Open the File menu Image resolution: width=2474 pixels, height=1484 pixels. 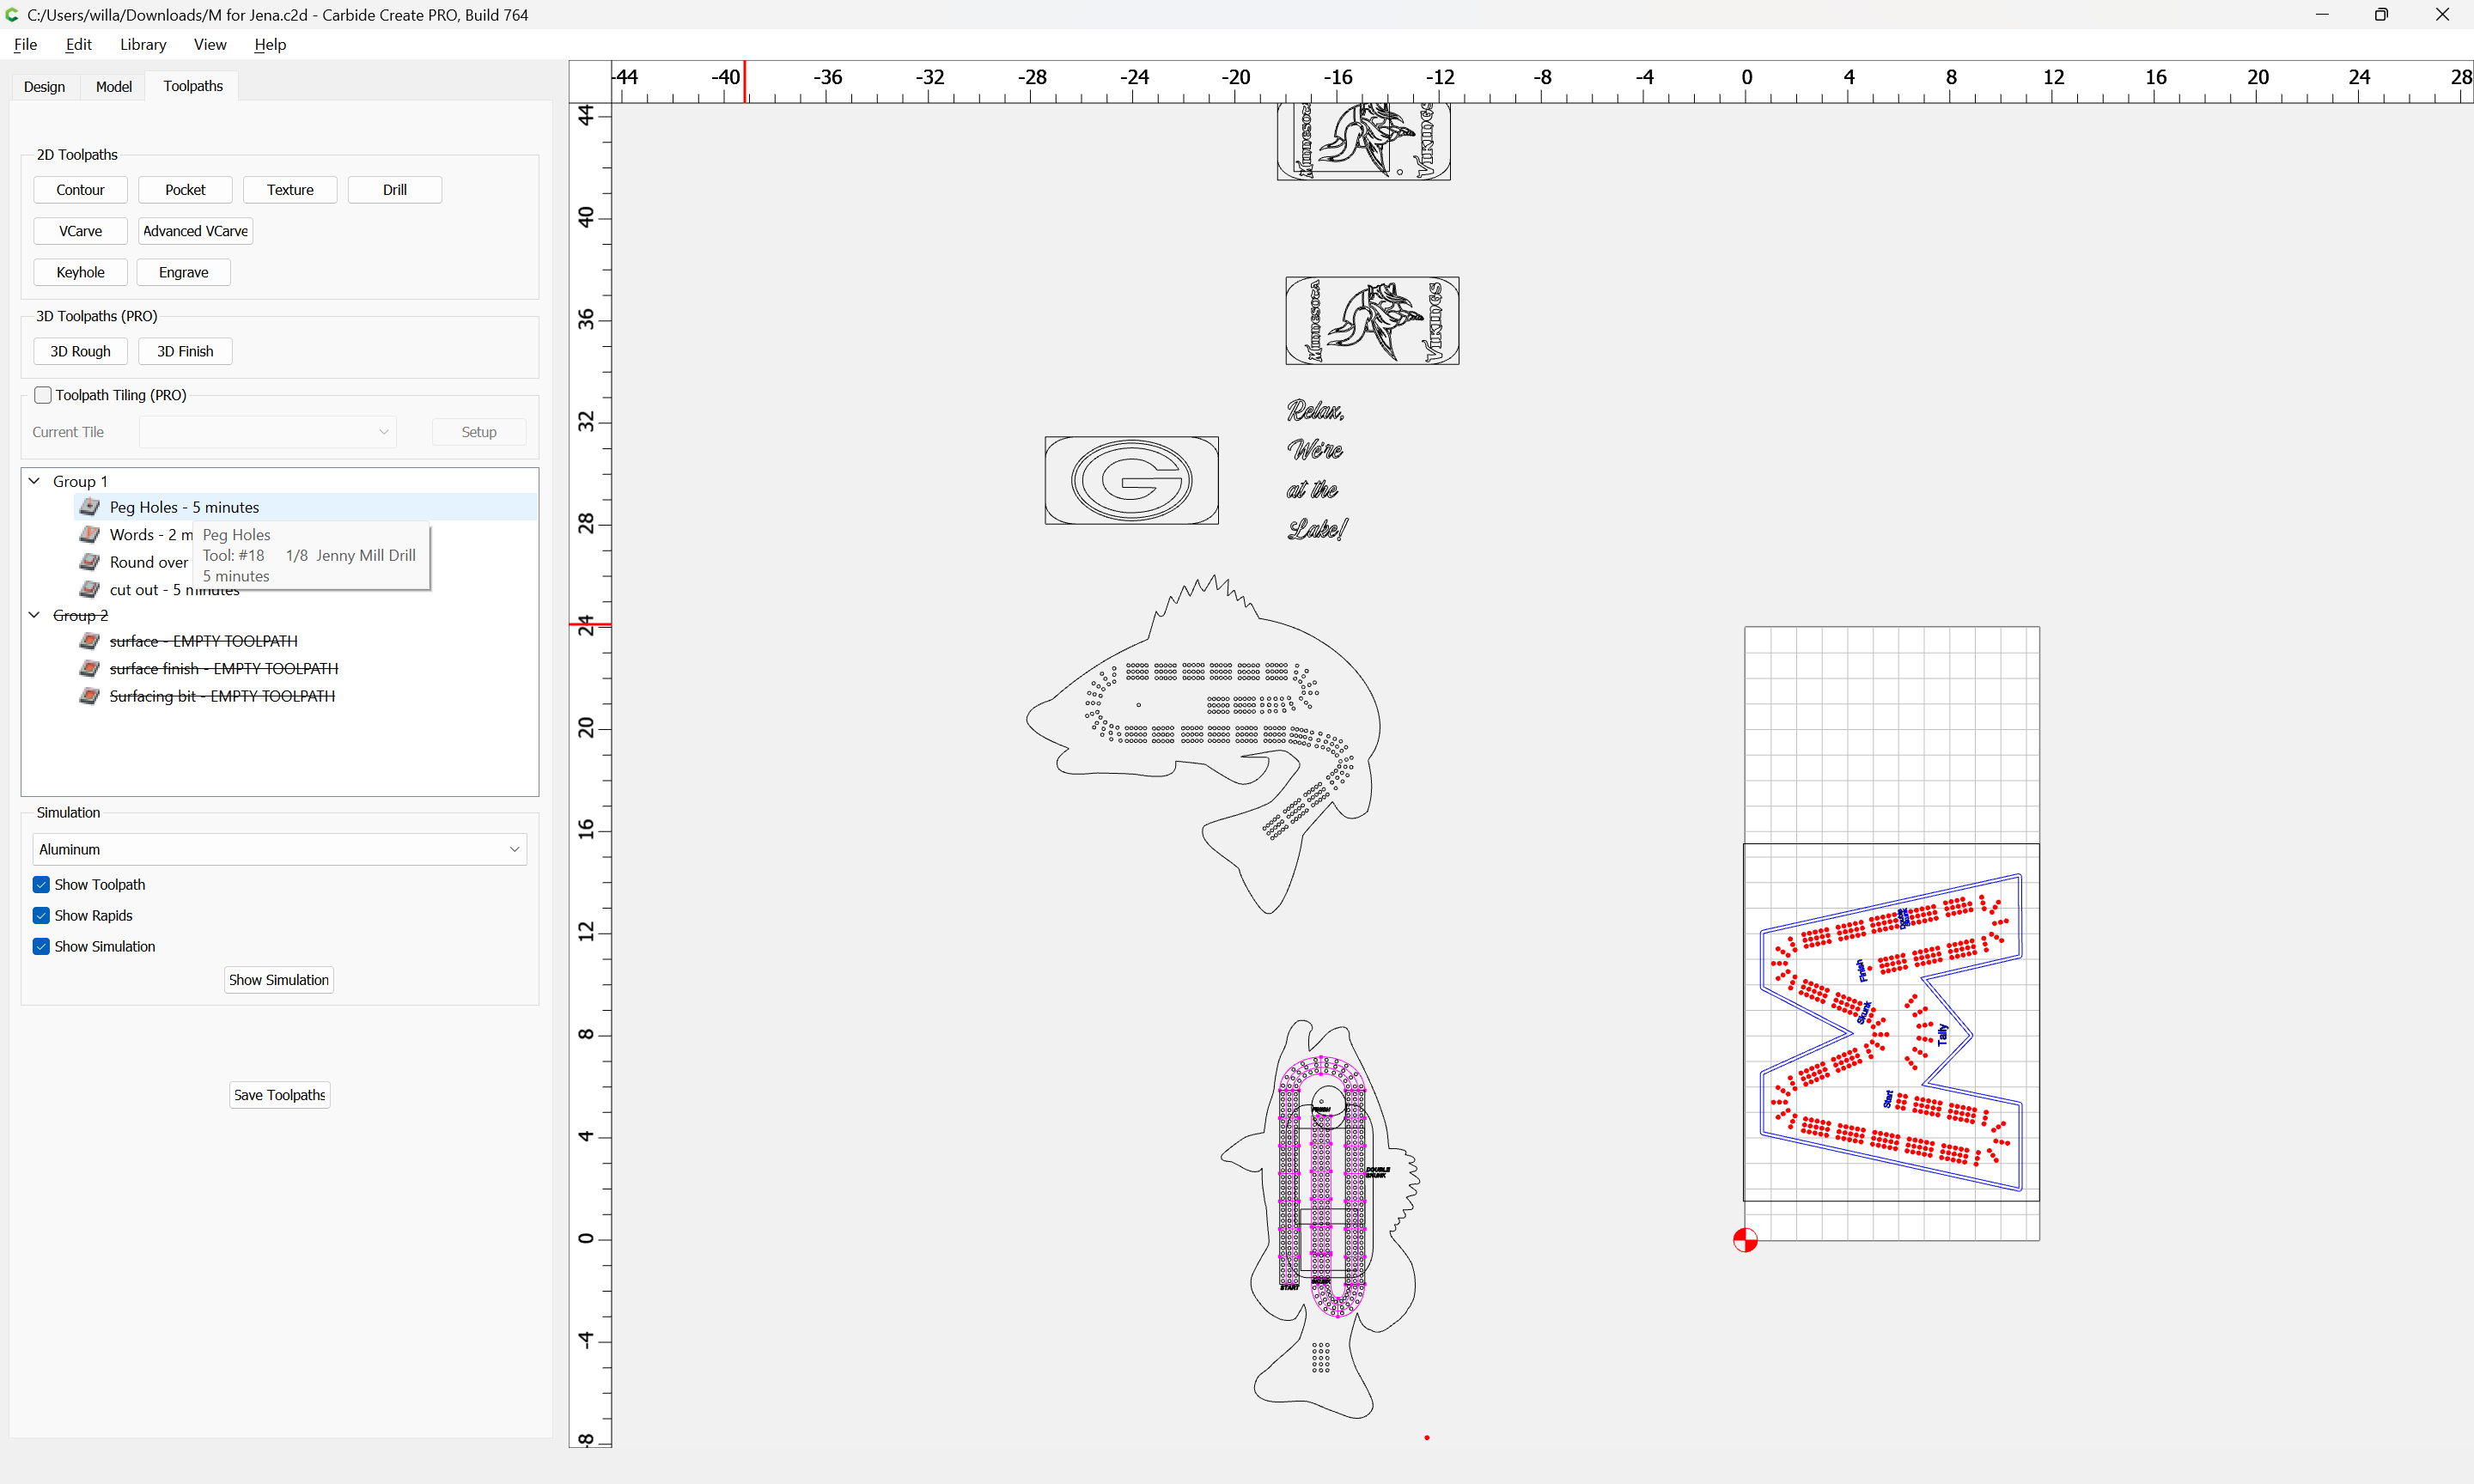[26, 44]
